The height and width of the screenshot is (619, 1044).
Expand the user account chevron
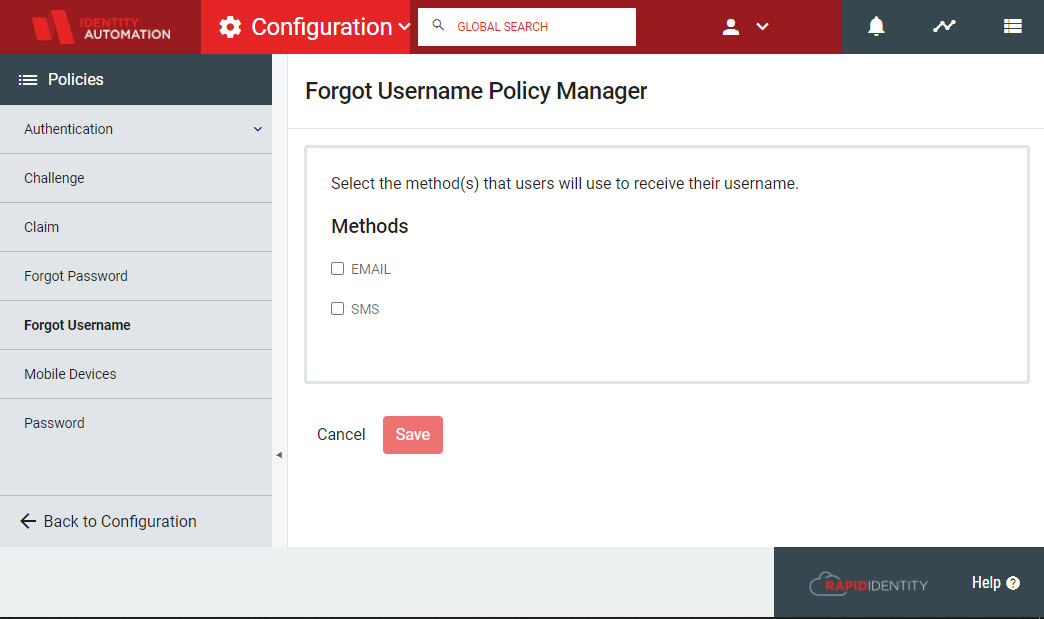pyautogui.click(x=762, y=27)
